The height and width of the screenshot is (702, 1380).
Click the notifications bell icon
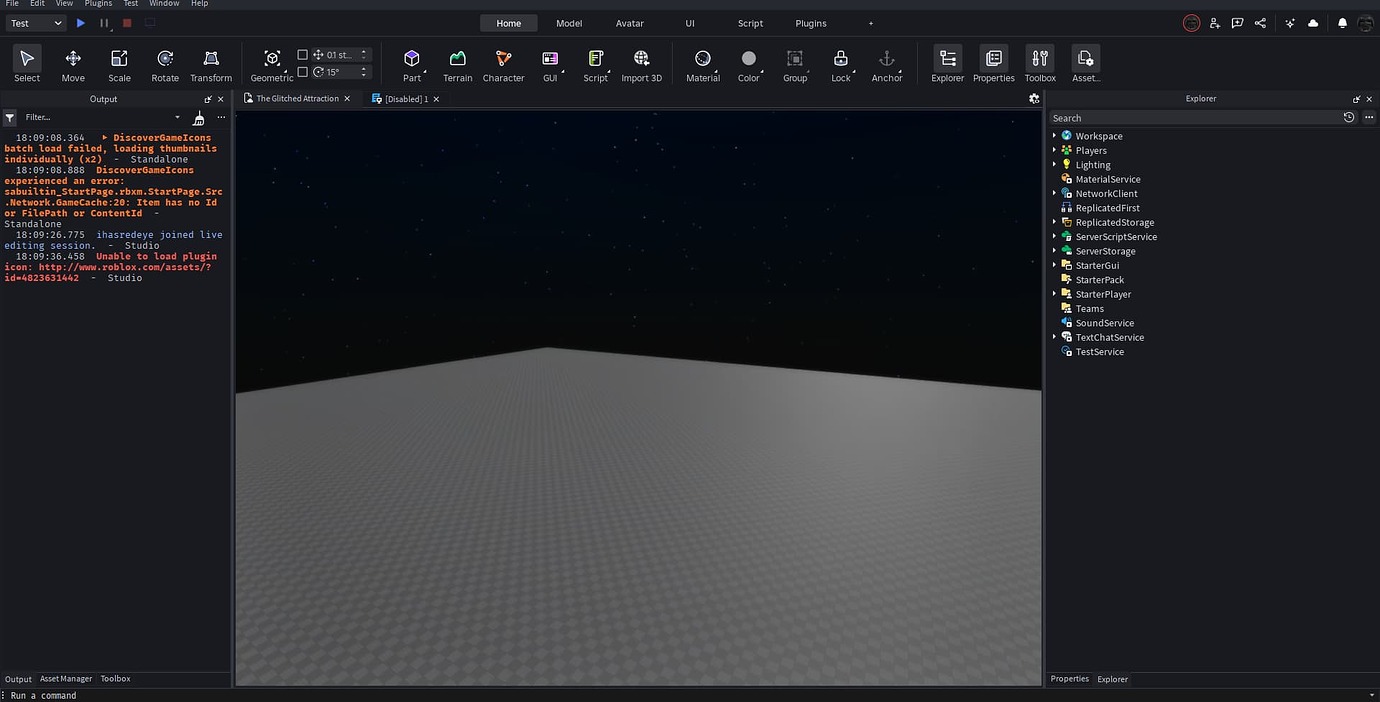tap(1342, 22)
